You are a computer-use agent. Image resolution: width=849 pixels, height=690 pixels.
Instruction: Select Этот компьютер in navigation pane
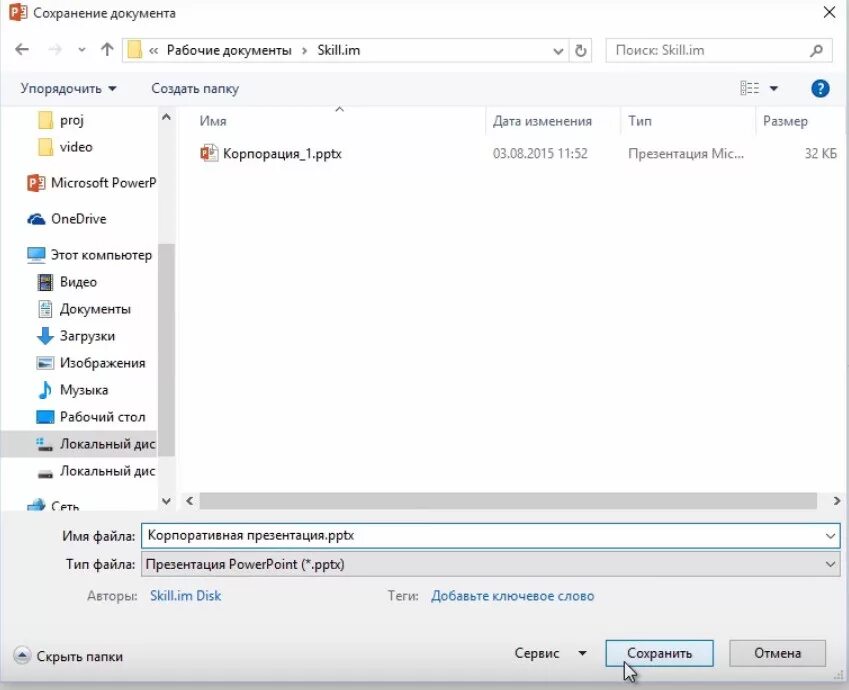89,255
